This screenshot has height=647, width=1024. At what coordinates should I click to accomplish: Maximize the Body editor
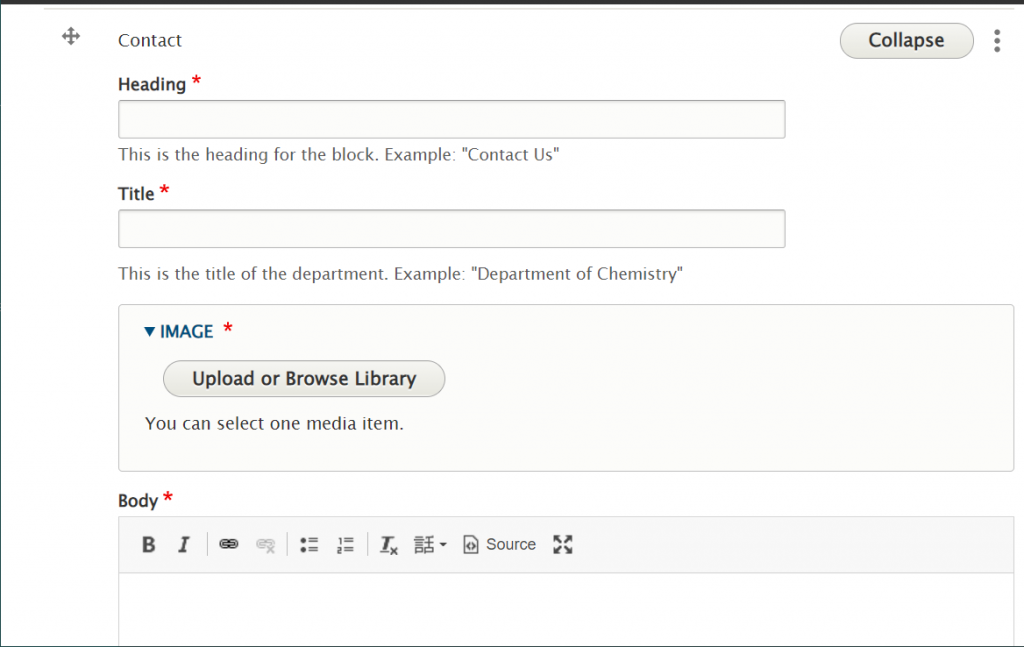(x=563, y=544)
